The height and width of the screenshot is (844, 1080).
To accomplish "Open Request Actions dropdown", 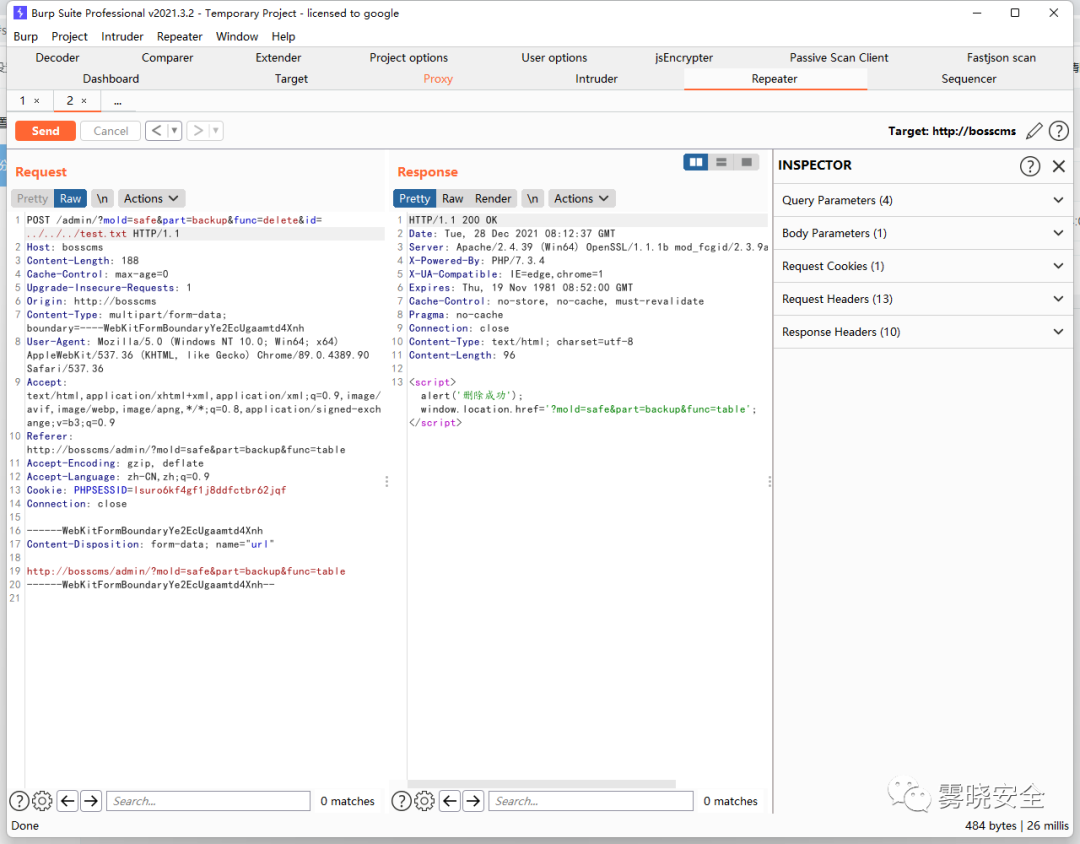I will point(151,198).
